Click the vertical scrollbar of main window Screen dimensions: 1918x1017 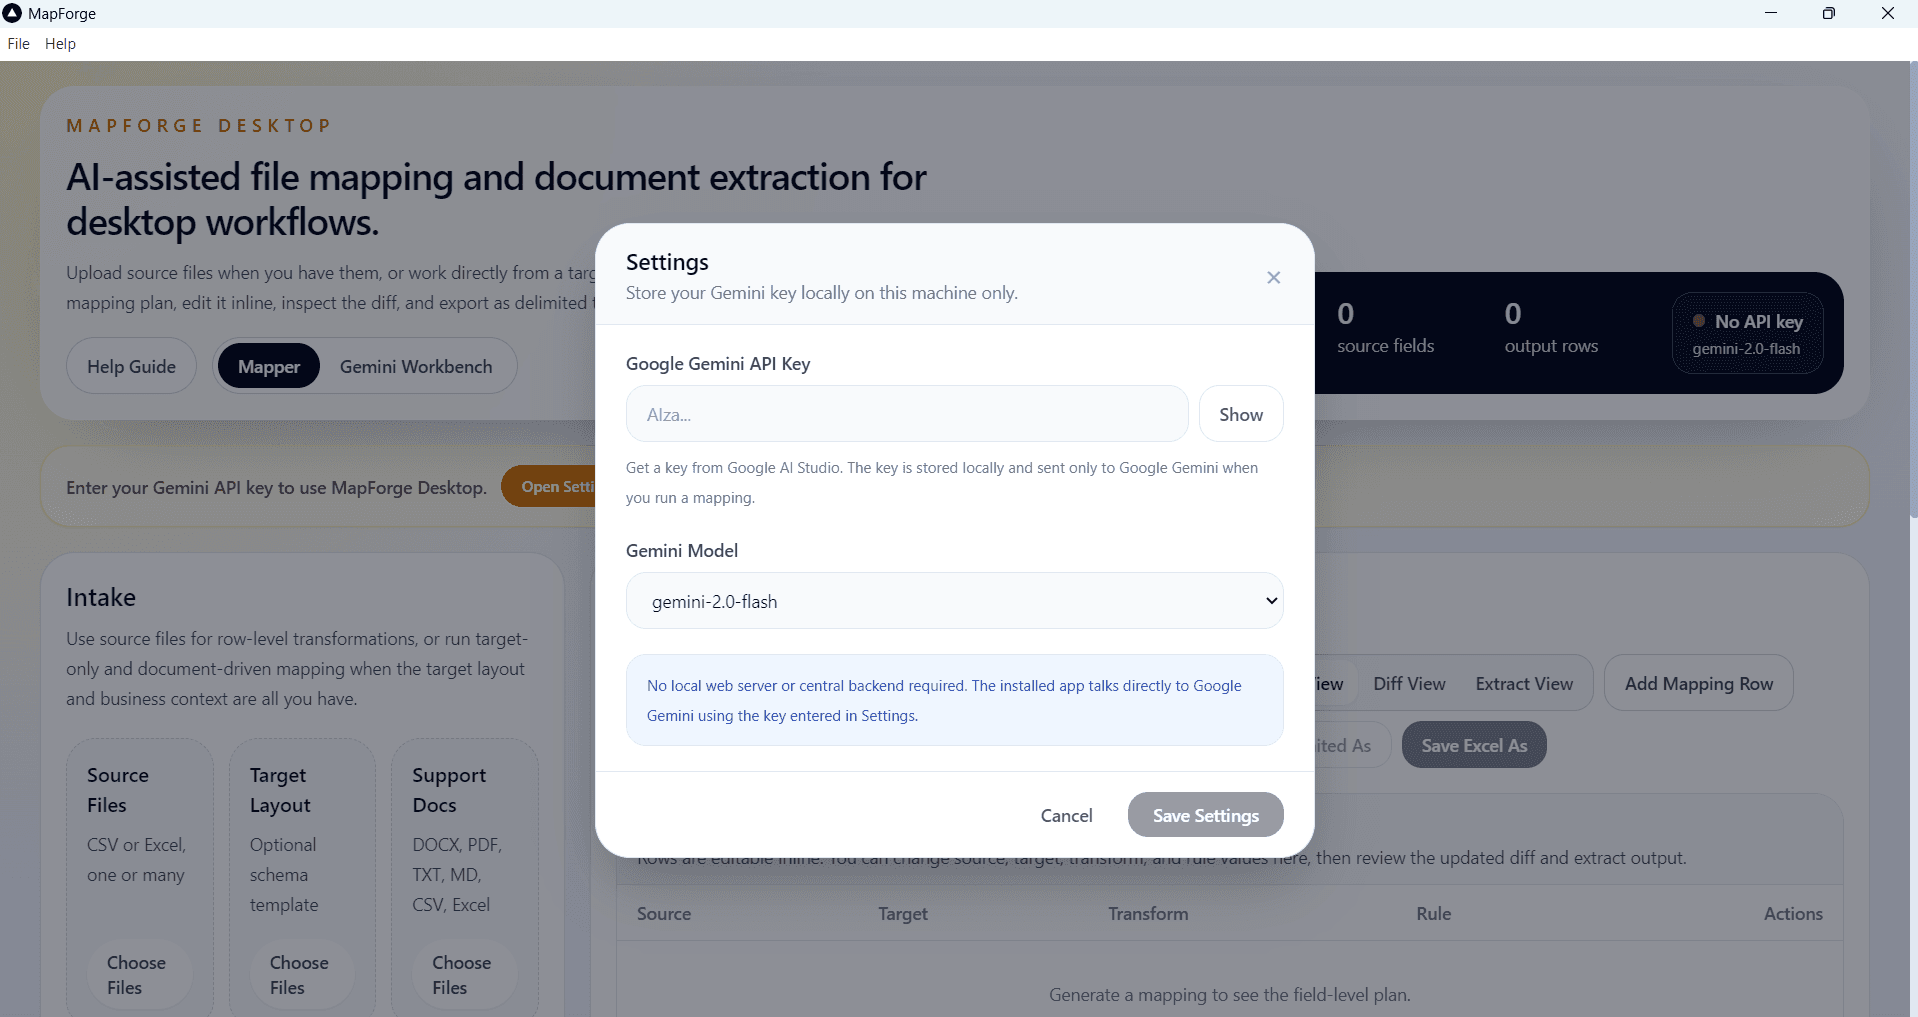tap(1913, 290)
